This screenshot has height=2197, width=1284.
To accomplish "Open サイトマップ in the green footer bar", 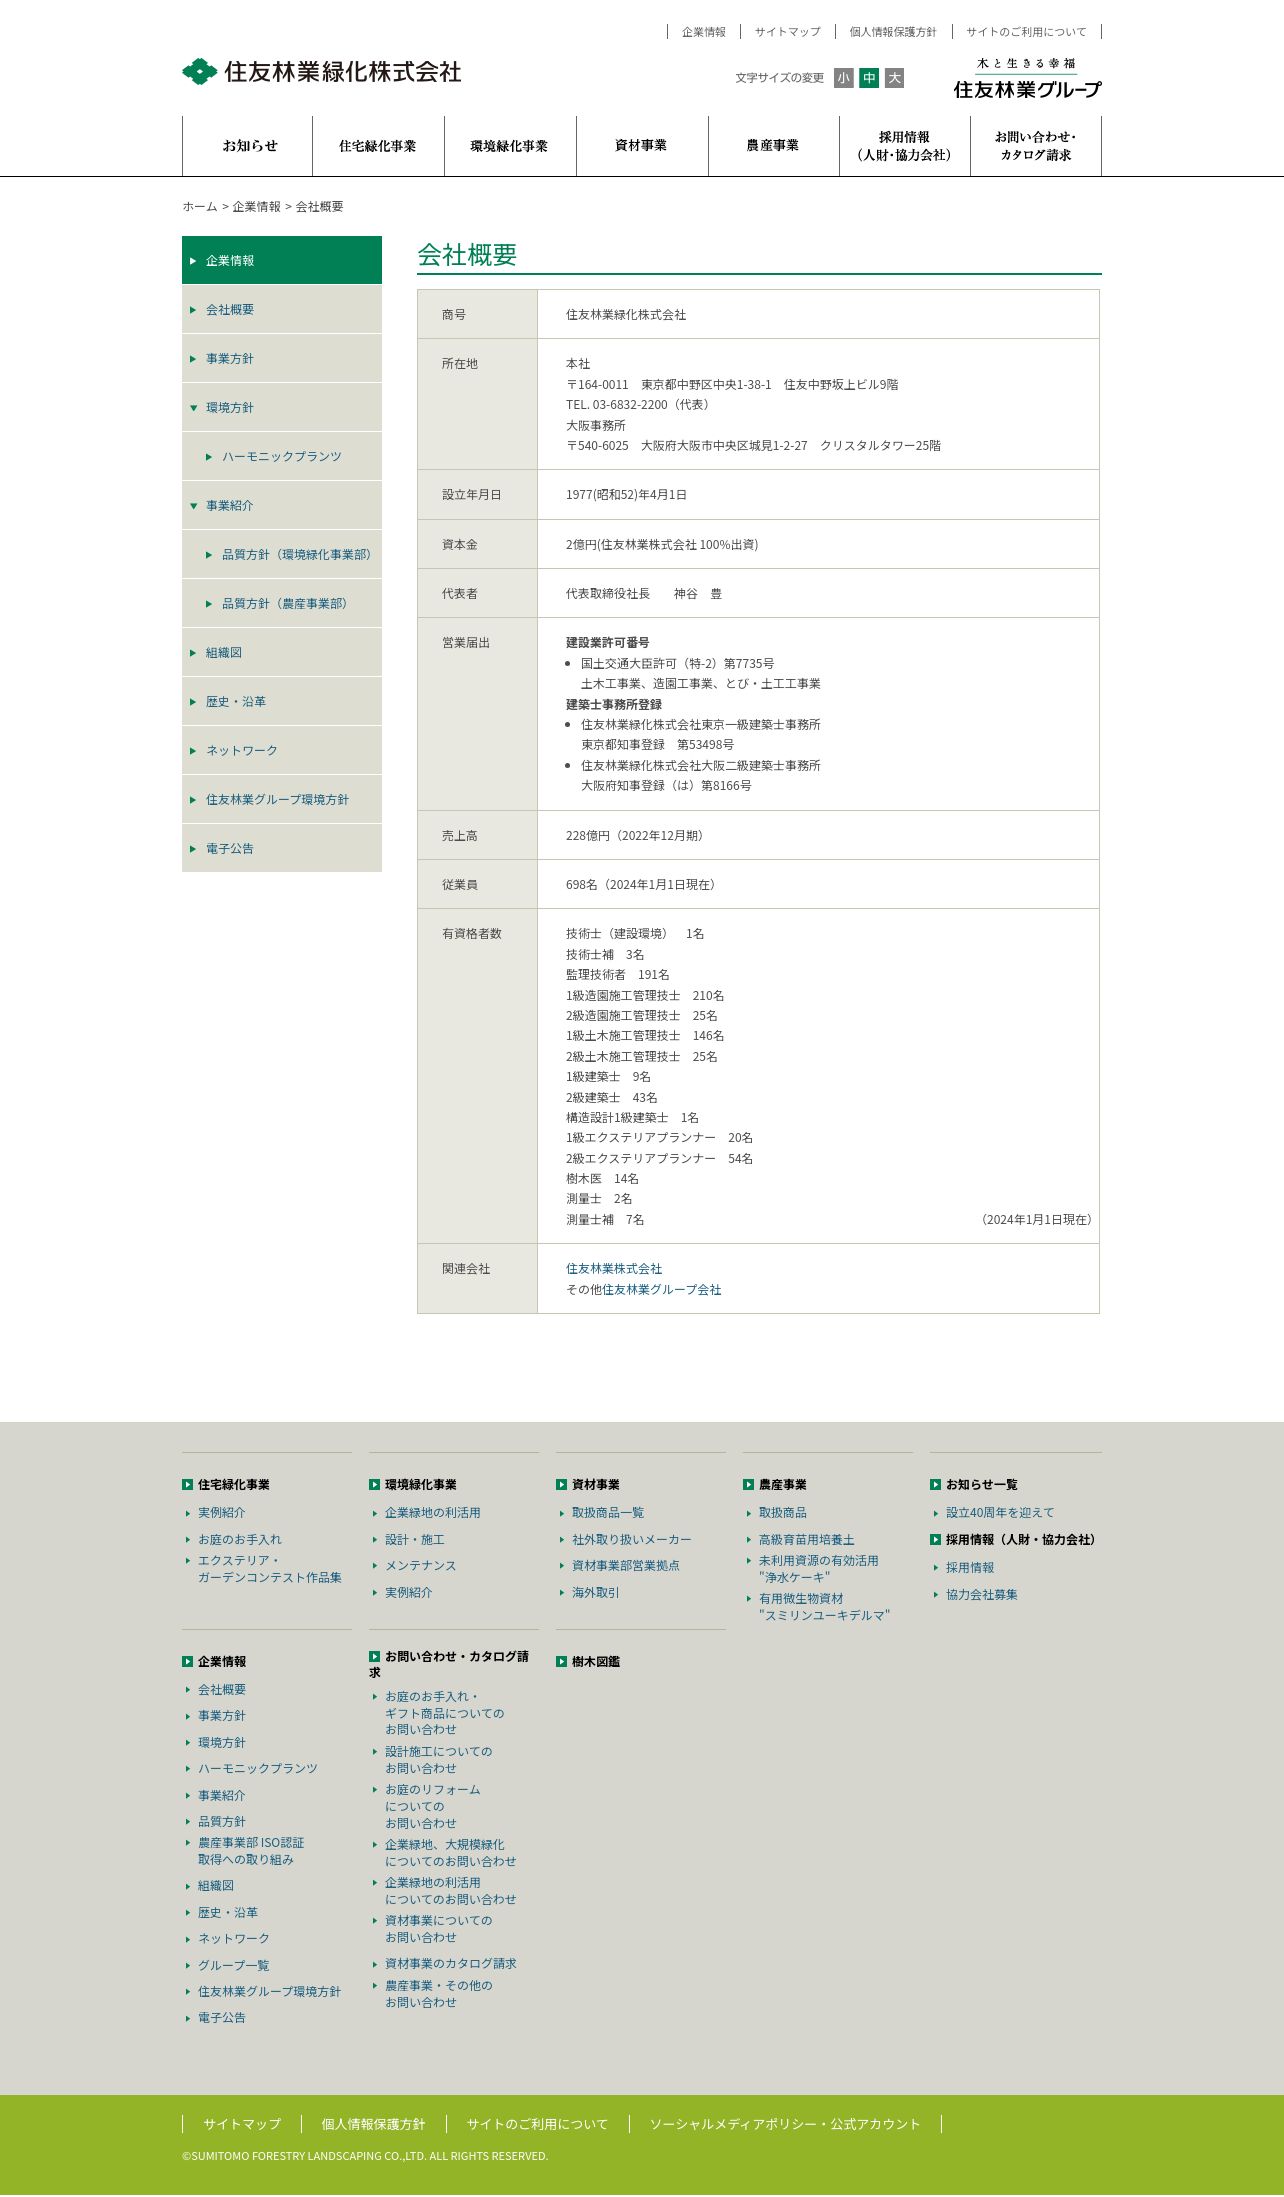I will [x=242, y=2124].
